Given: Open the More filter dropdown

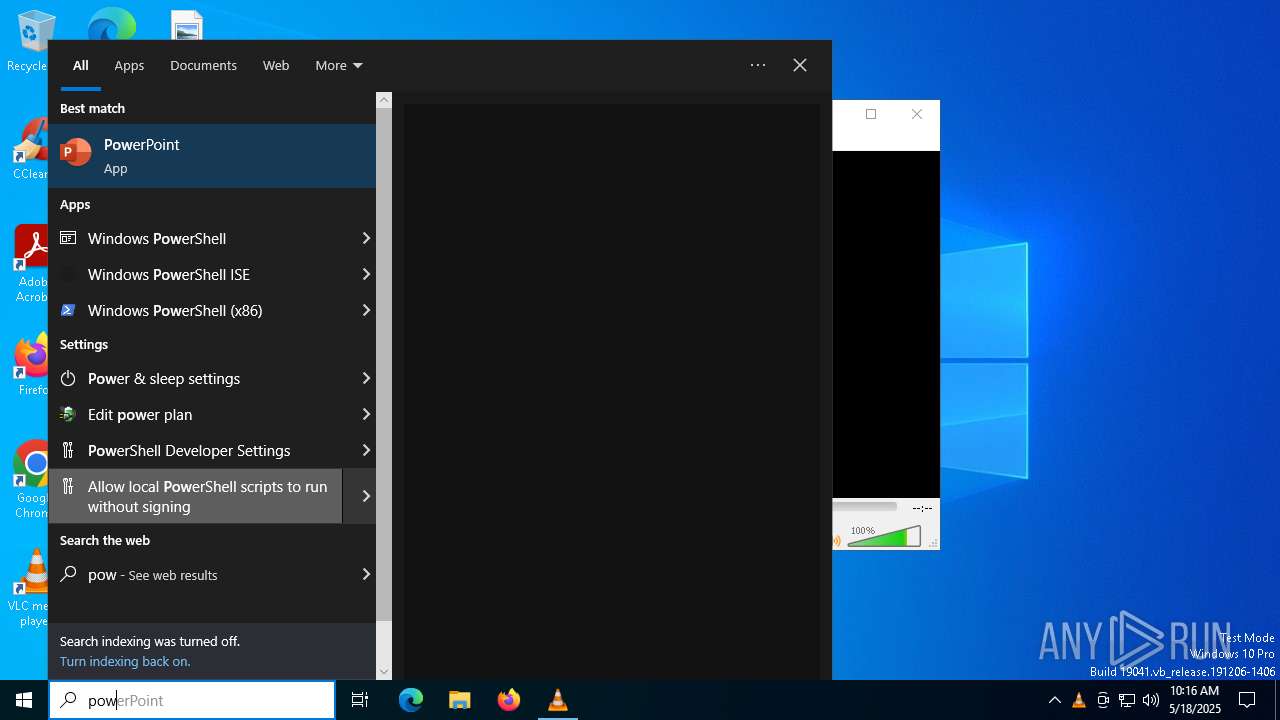Looking at the screenshot, I should tap(339, 65).
